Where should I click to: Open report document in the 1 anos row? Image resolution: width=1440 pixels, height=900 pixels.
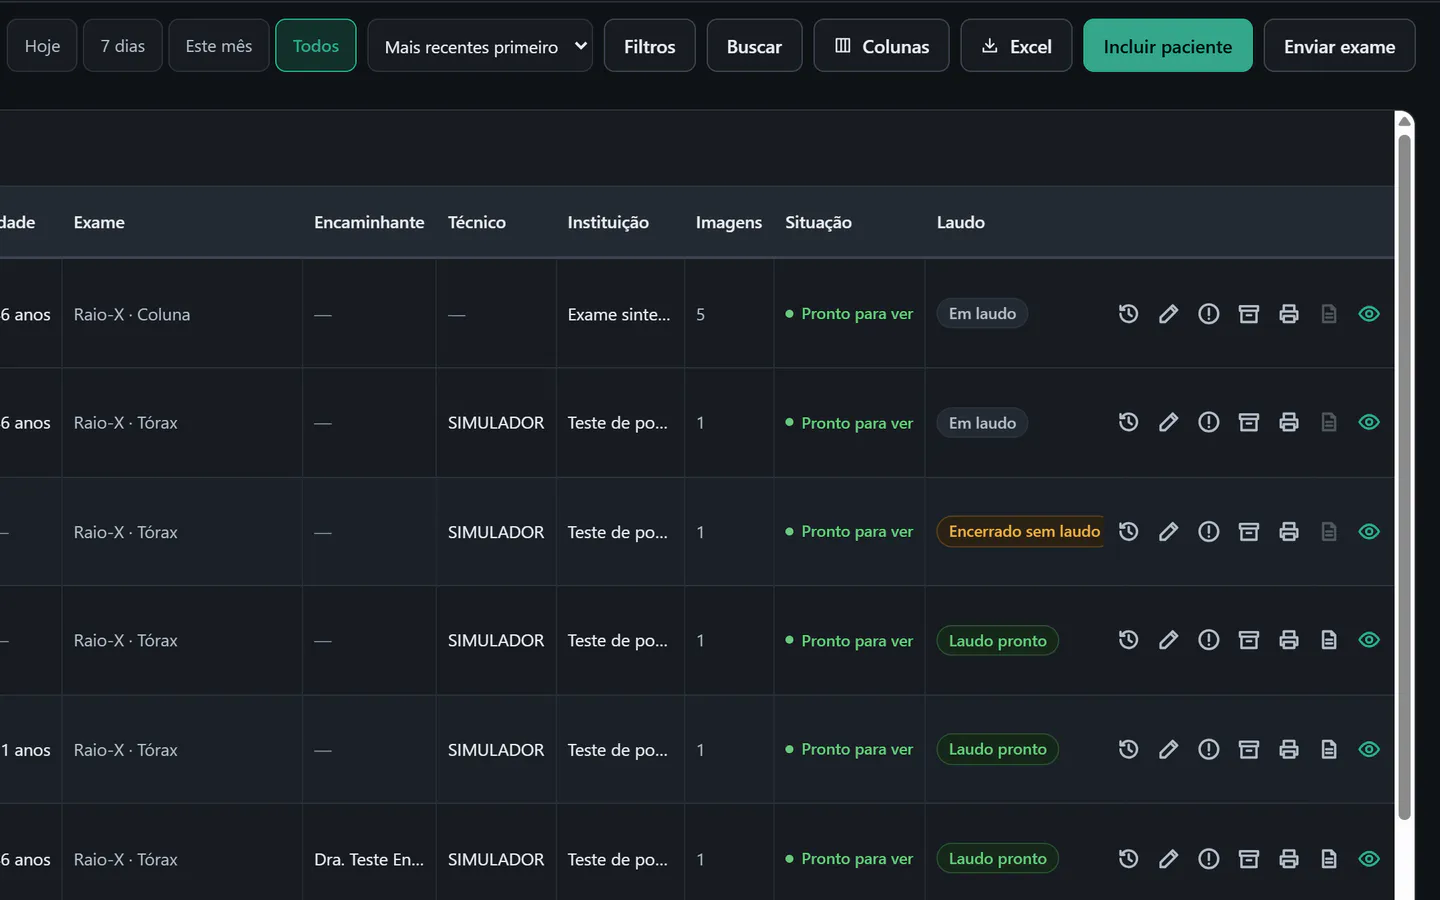(1329, 750)
